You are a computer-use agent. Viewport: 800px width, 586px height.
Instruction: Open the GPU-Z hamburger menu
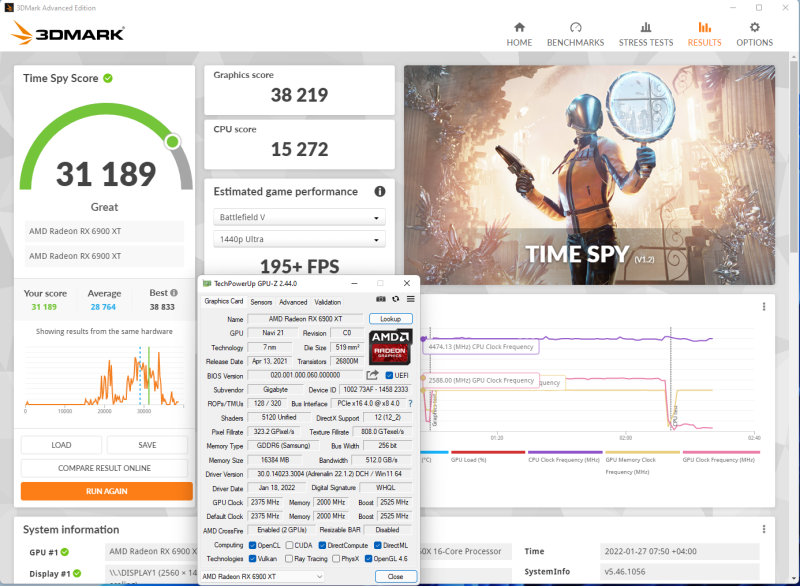click(410, 300)
